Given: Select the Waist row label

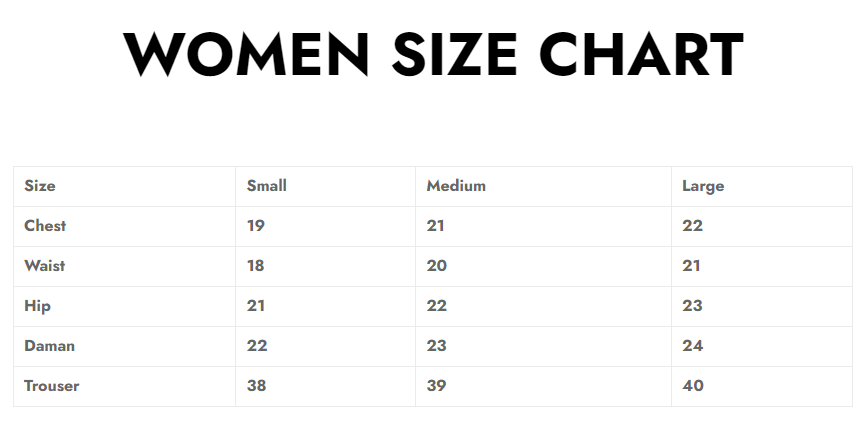Looking at the screenshot, I should (x=45, y=266).
